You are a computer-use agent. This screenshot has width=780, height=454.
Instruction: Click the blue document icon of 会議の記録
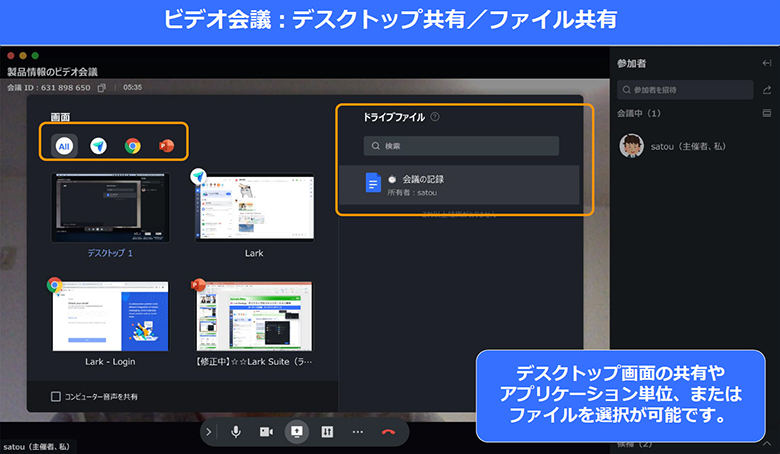[373, 182]
